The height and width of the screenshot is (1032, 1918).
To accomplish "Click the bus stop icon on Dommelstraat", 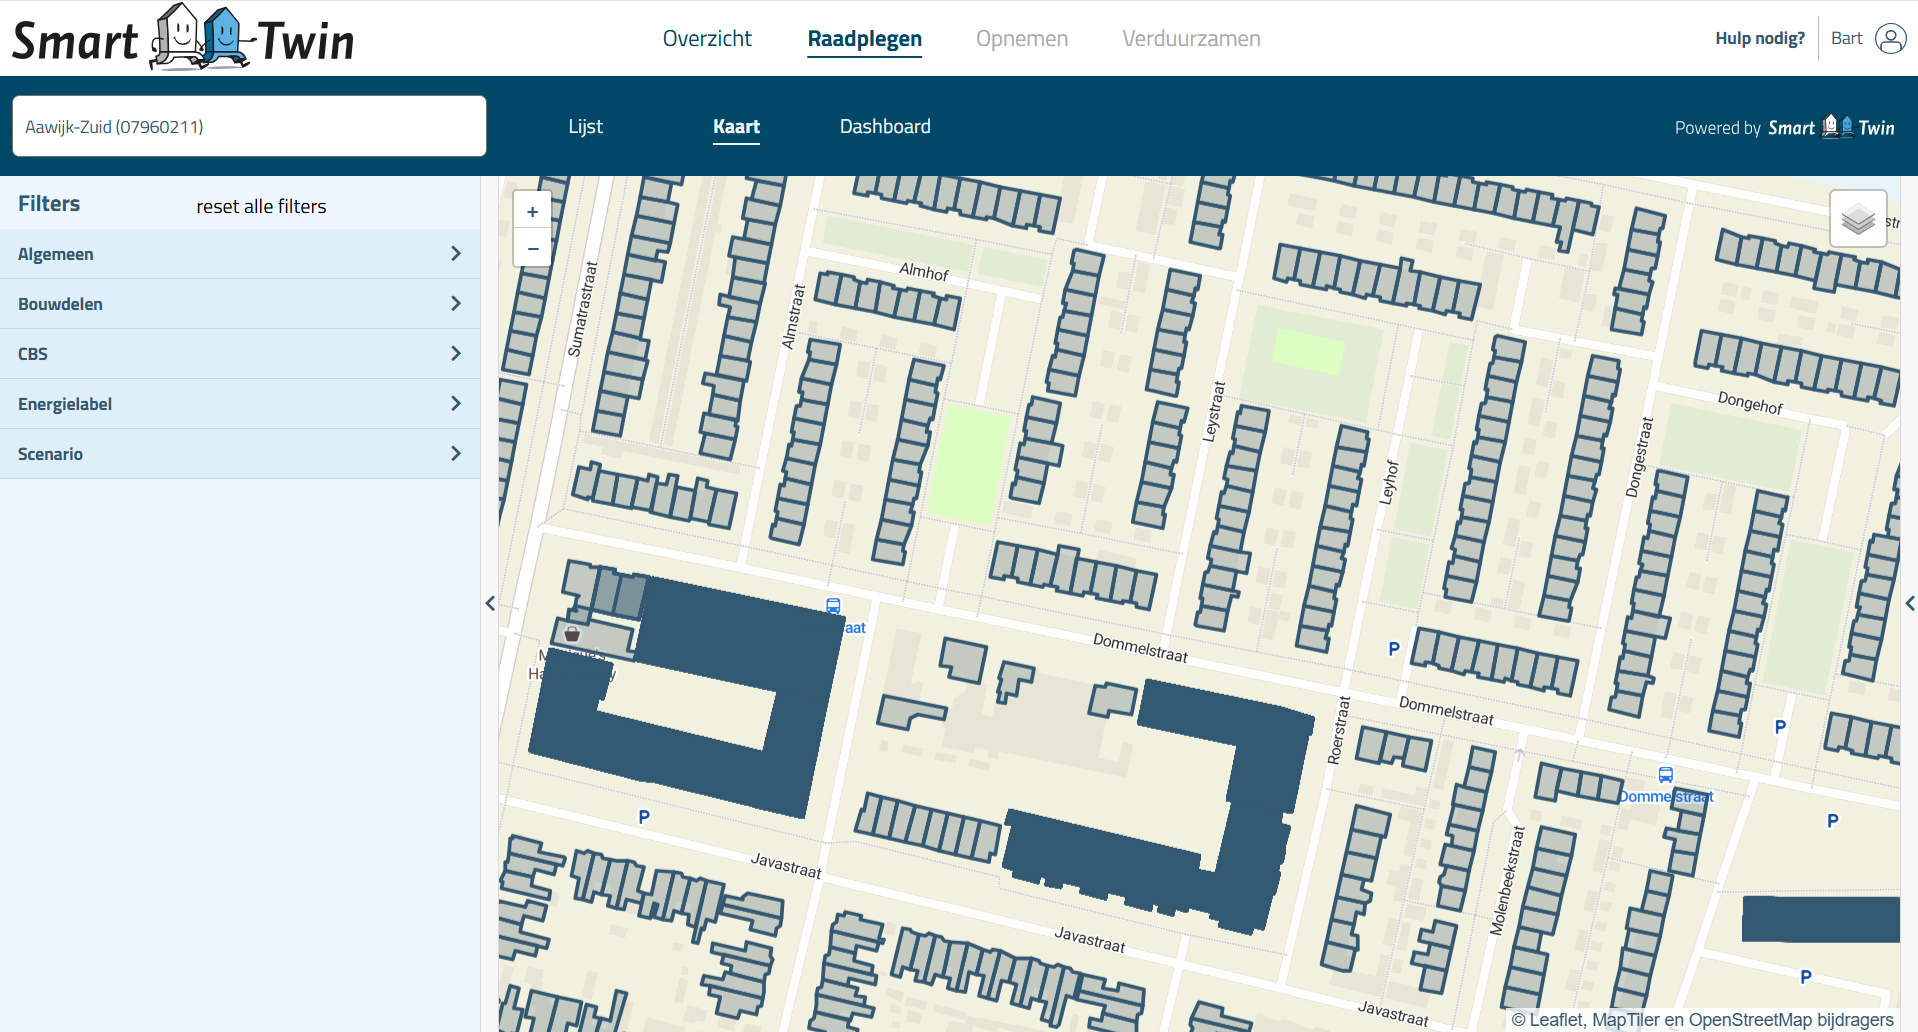I will (1665, 775).
